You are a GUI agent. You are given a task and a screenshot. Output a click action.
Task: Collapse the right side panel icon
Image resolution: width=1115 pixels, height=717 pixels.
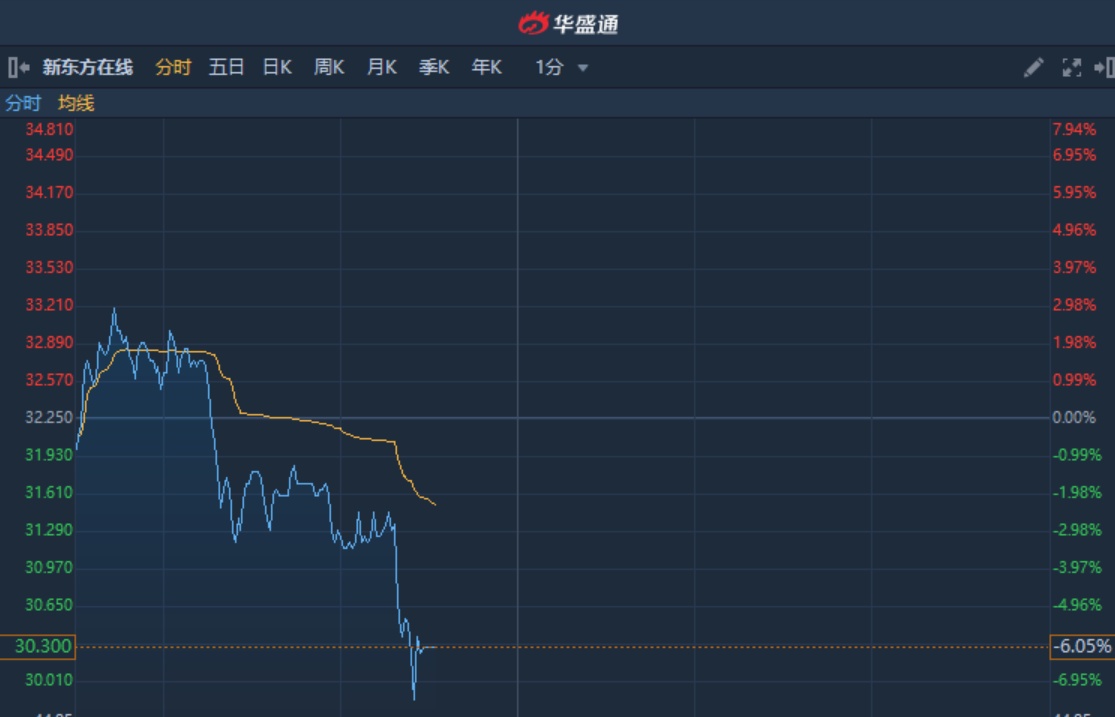click(1104, 68)
